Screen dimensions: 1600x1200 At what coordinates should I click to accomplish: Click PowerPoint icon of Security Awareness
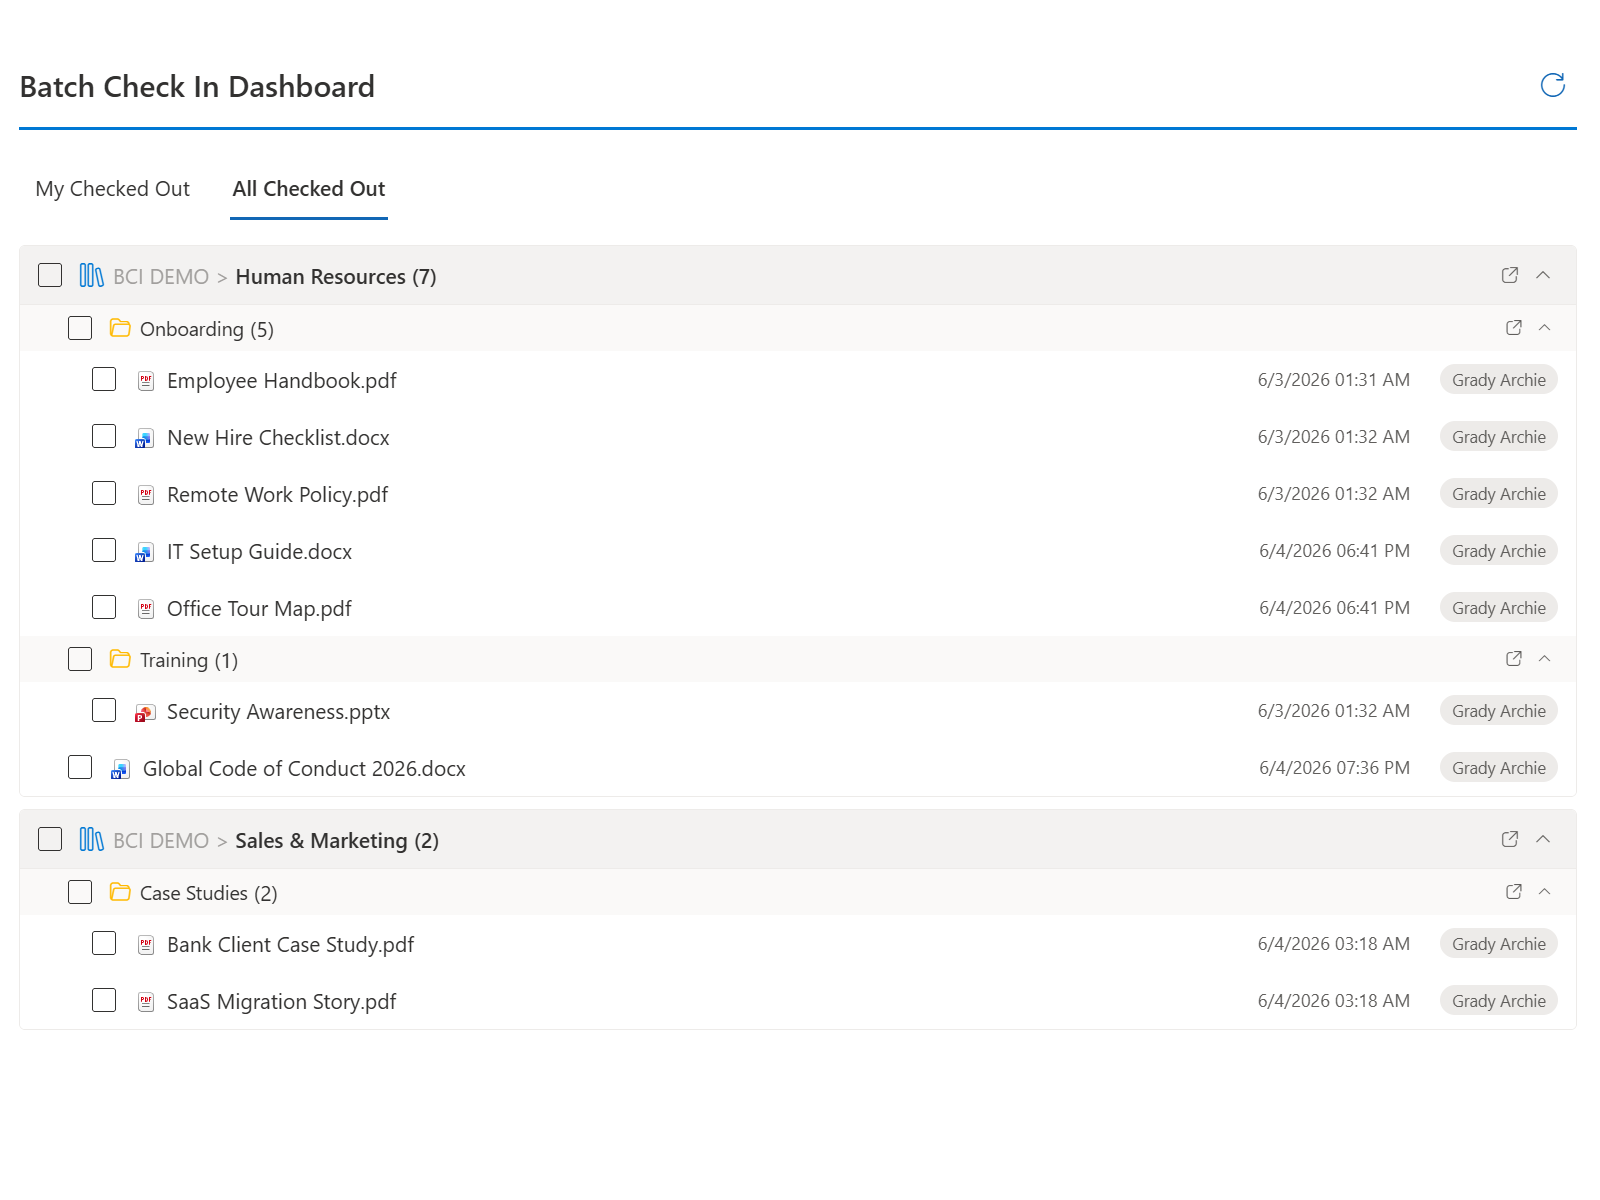coord(145,712)
